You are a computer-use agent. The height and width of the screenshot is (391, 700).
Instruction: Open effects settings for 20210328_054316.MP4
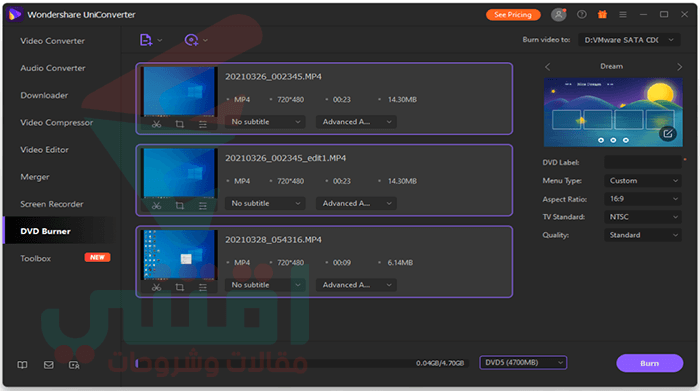point(203,287)
